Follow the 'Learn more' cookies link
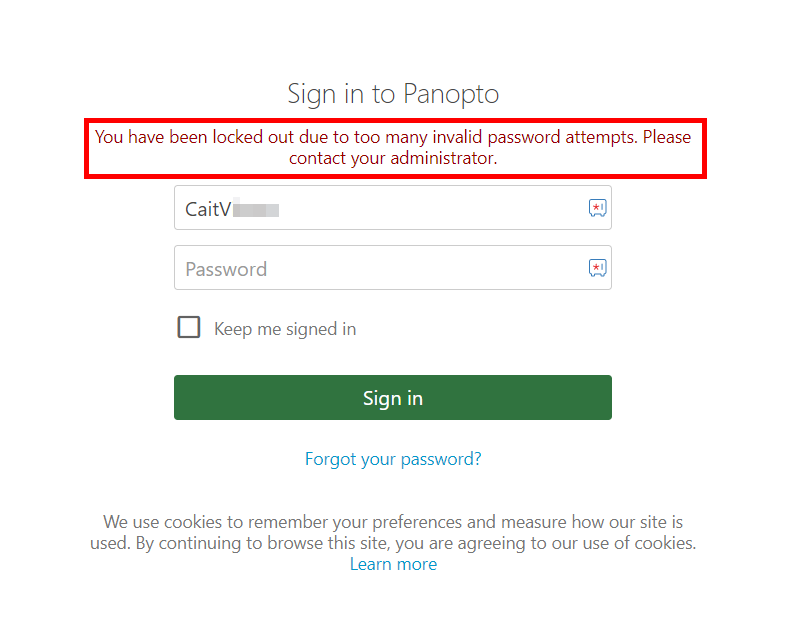Viewport: 794px width, 632px height. pyautogui.click(x=393, y=564)
